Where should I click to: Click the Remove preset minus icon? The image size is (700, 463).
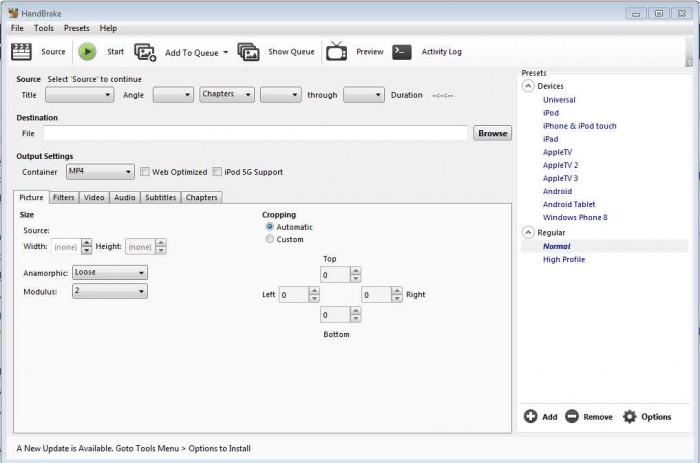click(572, 416)
